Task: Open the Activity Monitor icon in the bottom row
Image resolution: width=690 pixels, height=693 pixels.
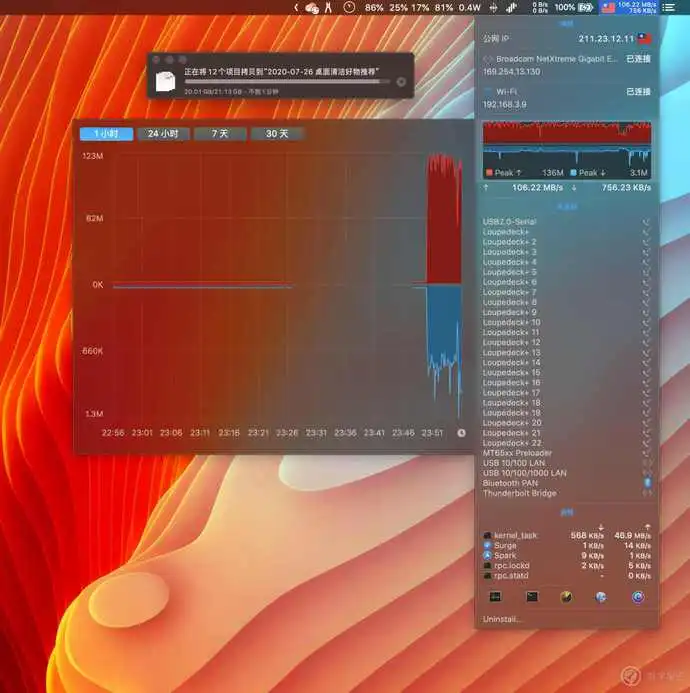Action: click(x=495, y=597)
